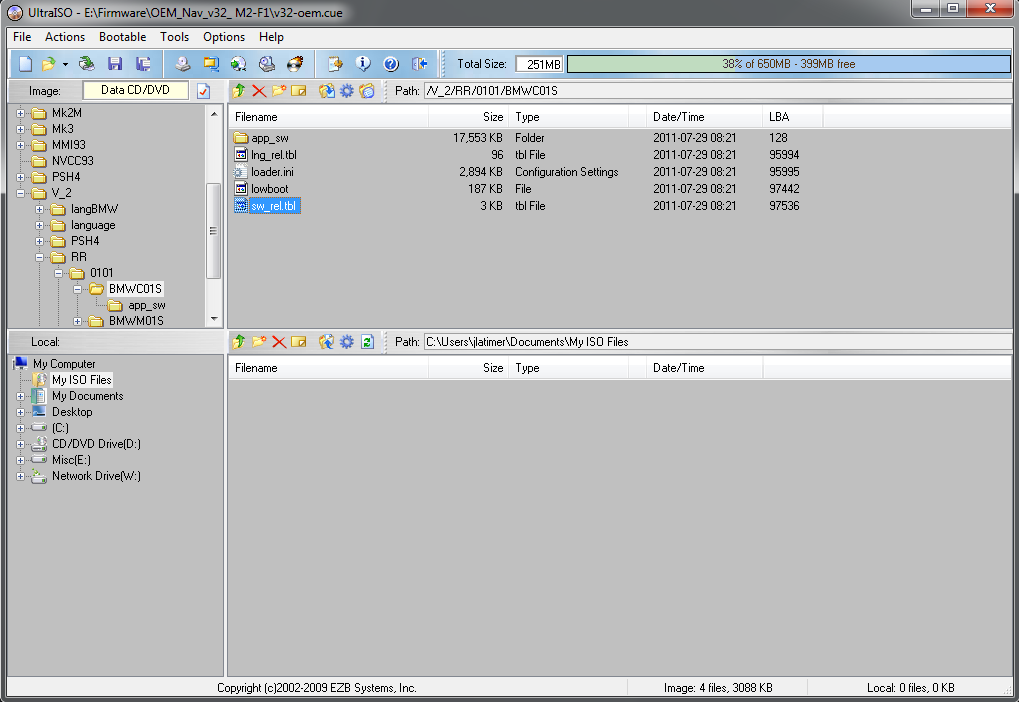Click the disc capacity usage bar
This screenshot has height=702, width=1019.
(x=788, y=64)
